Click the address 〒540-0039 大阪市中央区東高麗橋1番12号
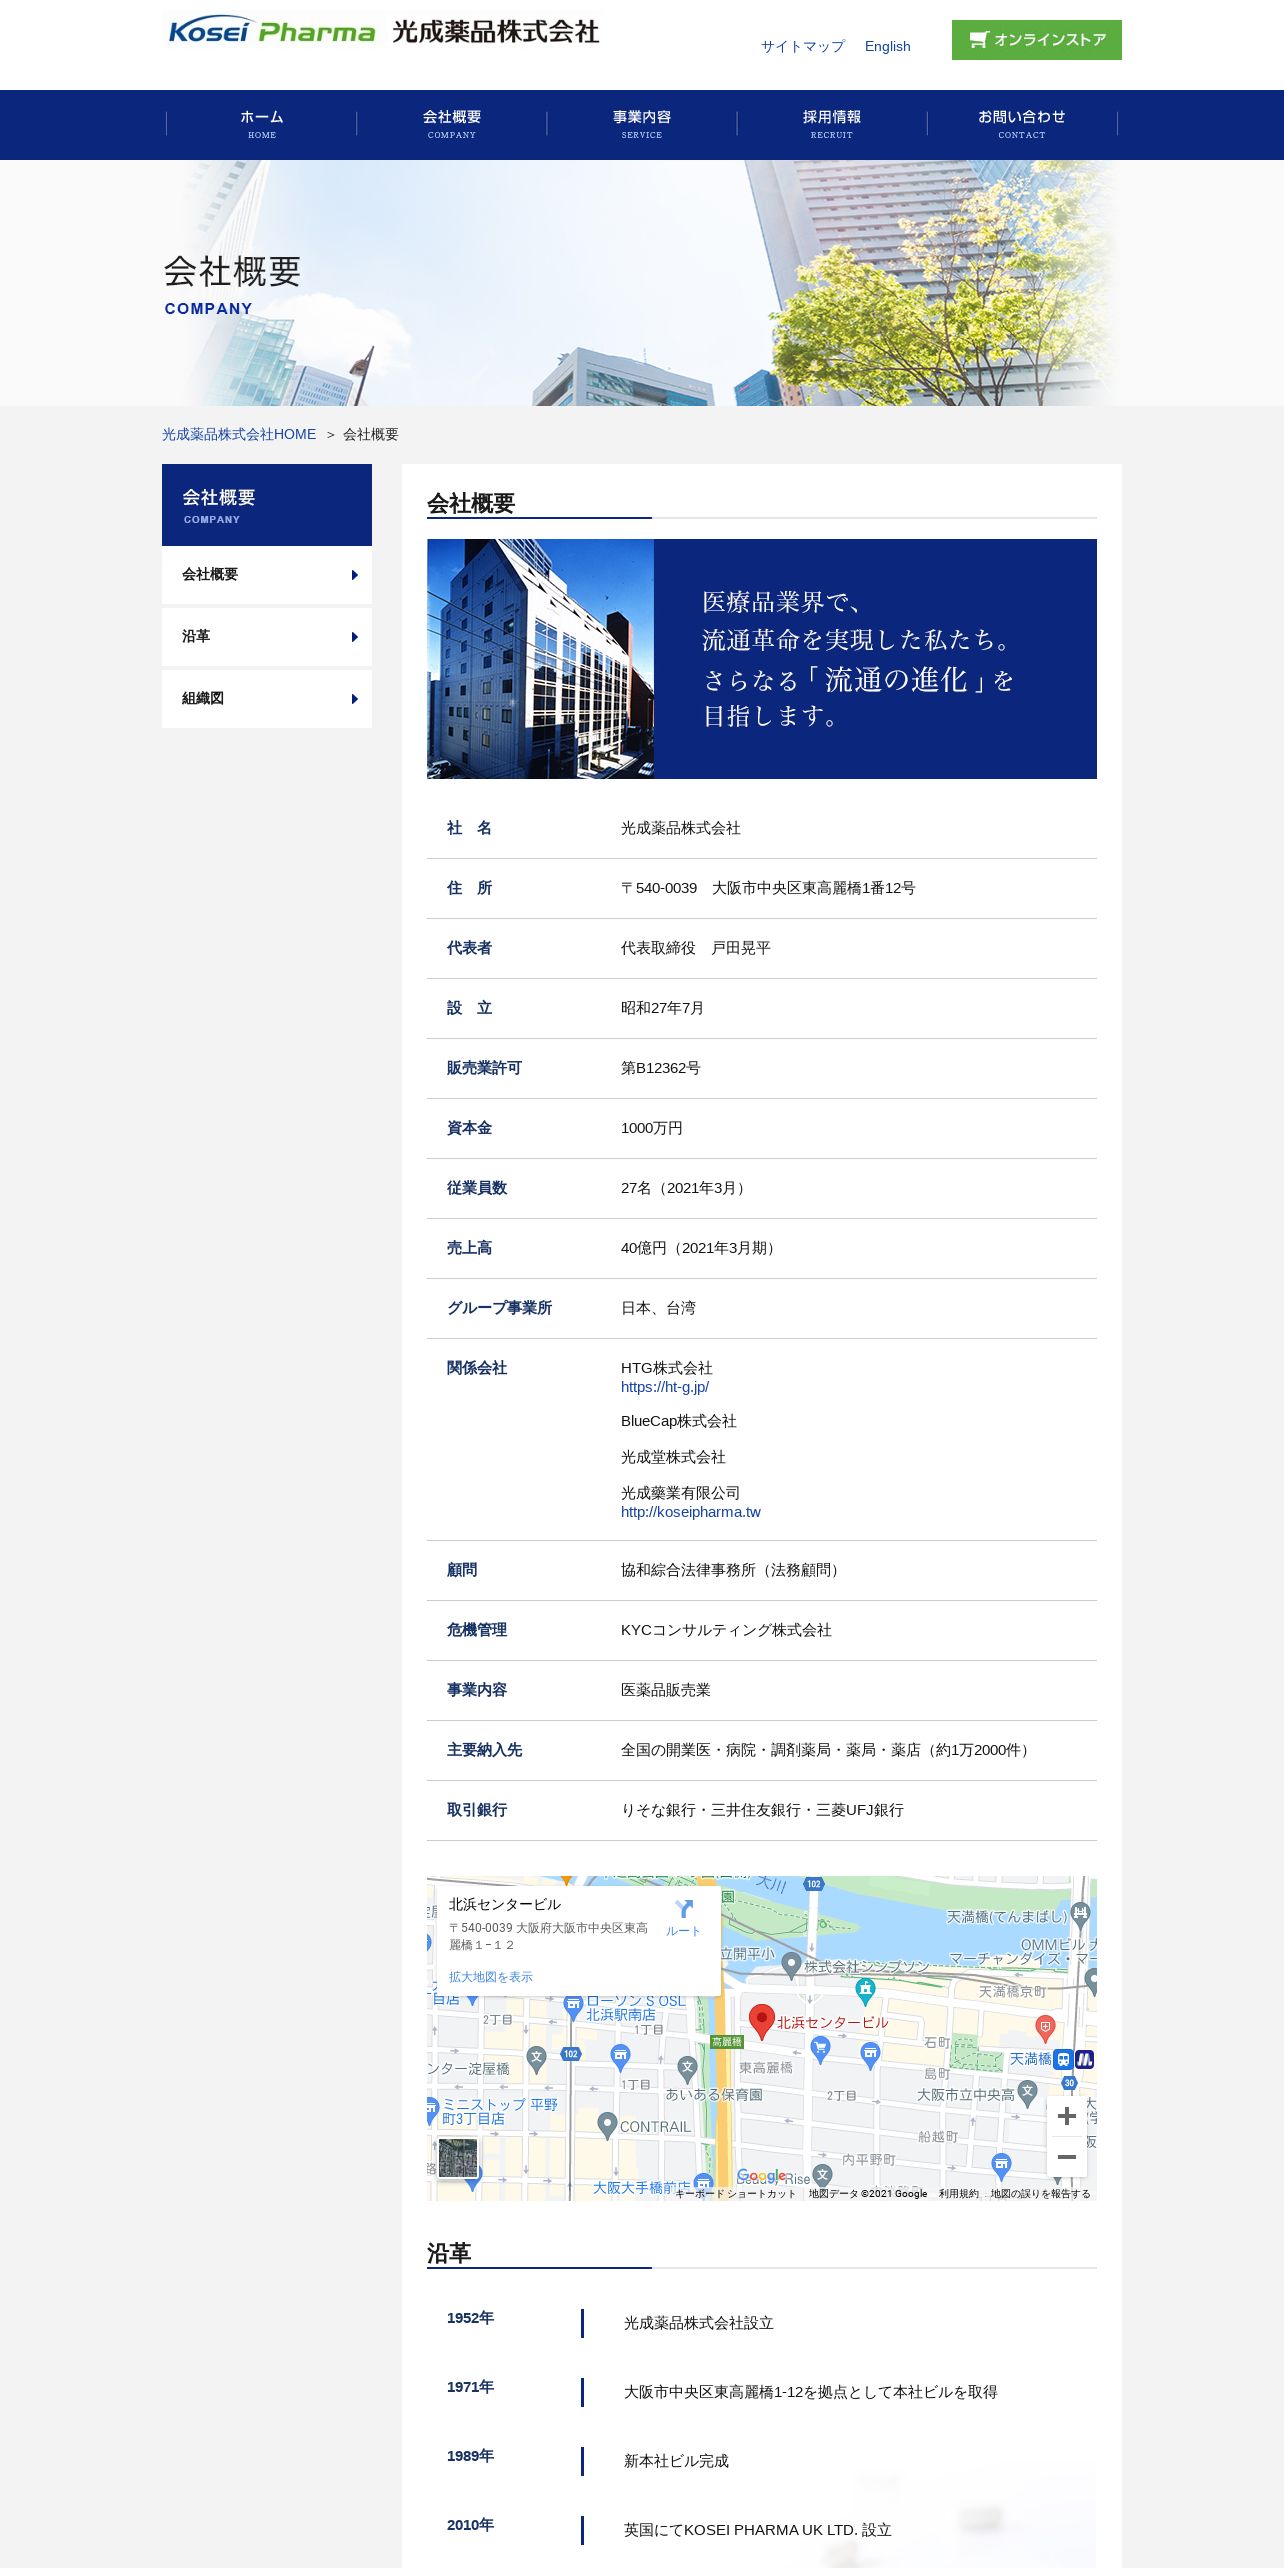Screen dimensions: 1284x2568 [768, 888]
